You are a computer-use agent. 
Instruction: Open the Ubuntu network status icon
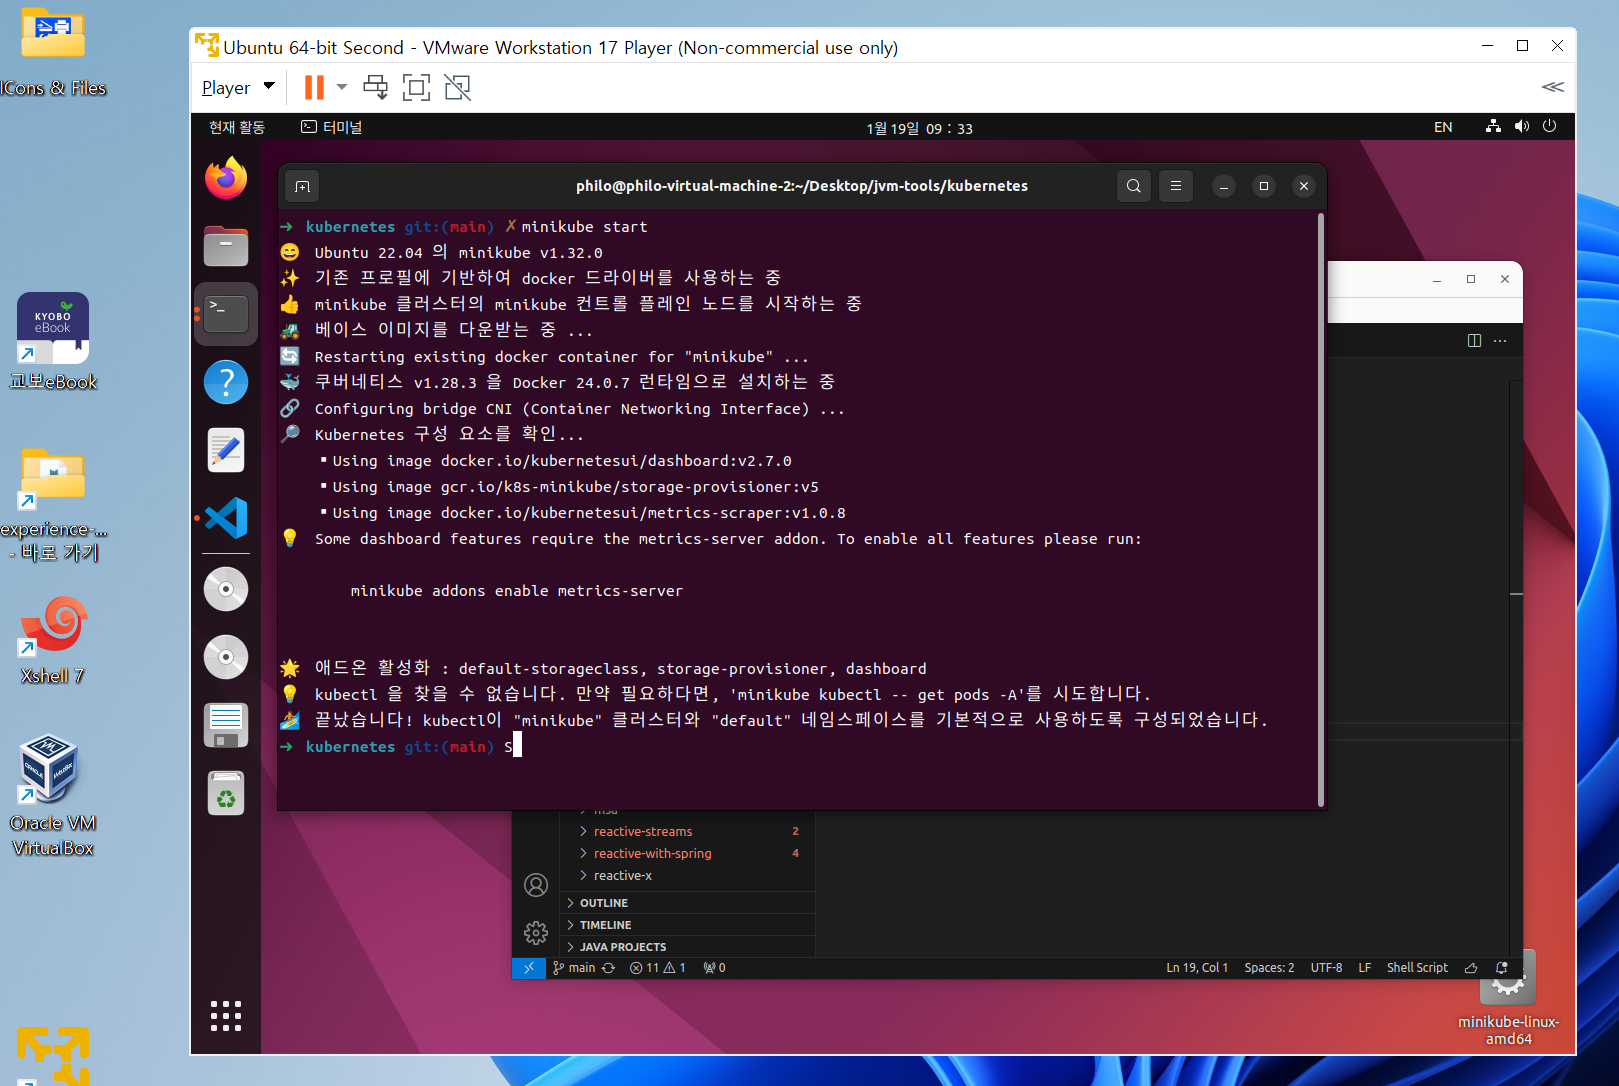tap(1493, 126)
